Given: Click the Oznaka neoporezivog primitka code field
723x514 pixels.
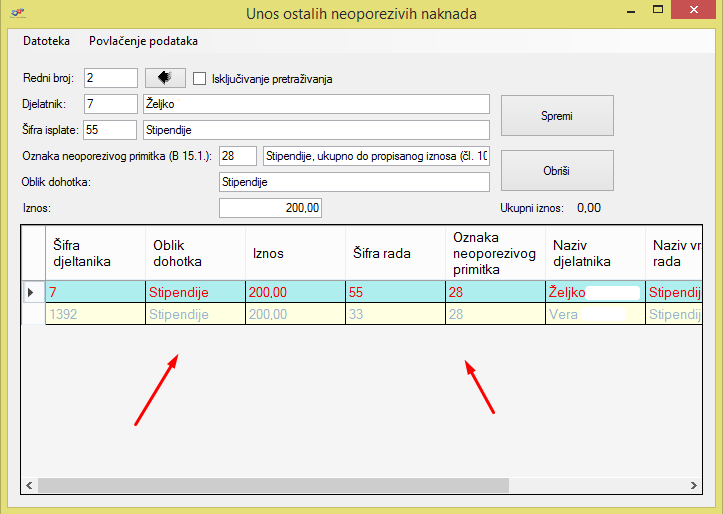Looking at the screenshot, I should click(x=238, y=156).
